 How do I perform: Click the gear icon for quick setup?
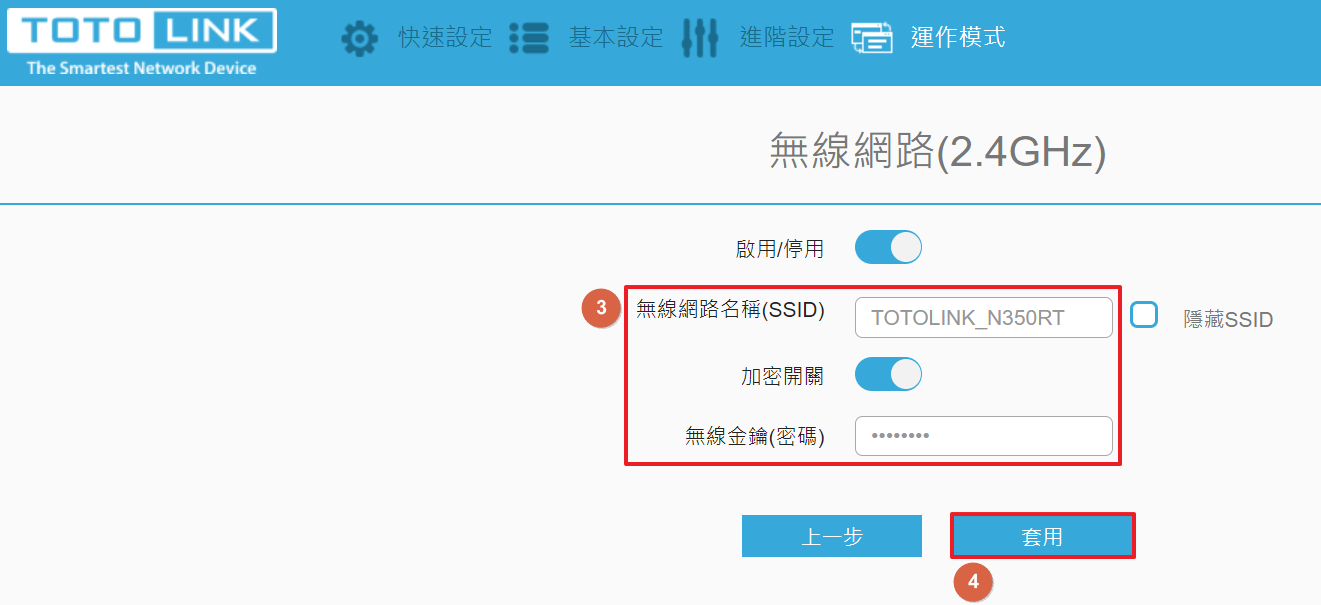tap(360, 38)
